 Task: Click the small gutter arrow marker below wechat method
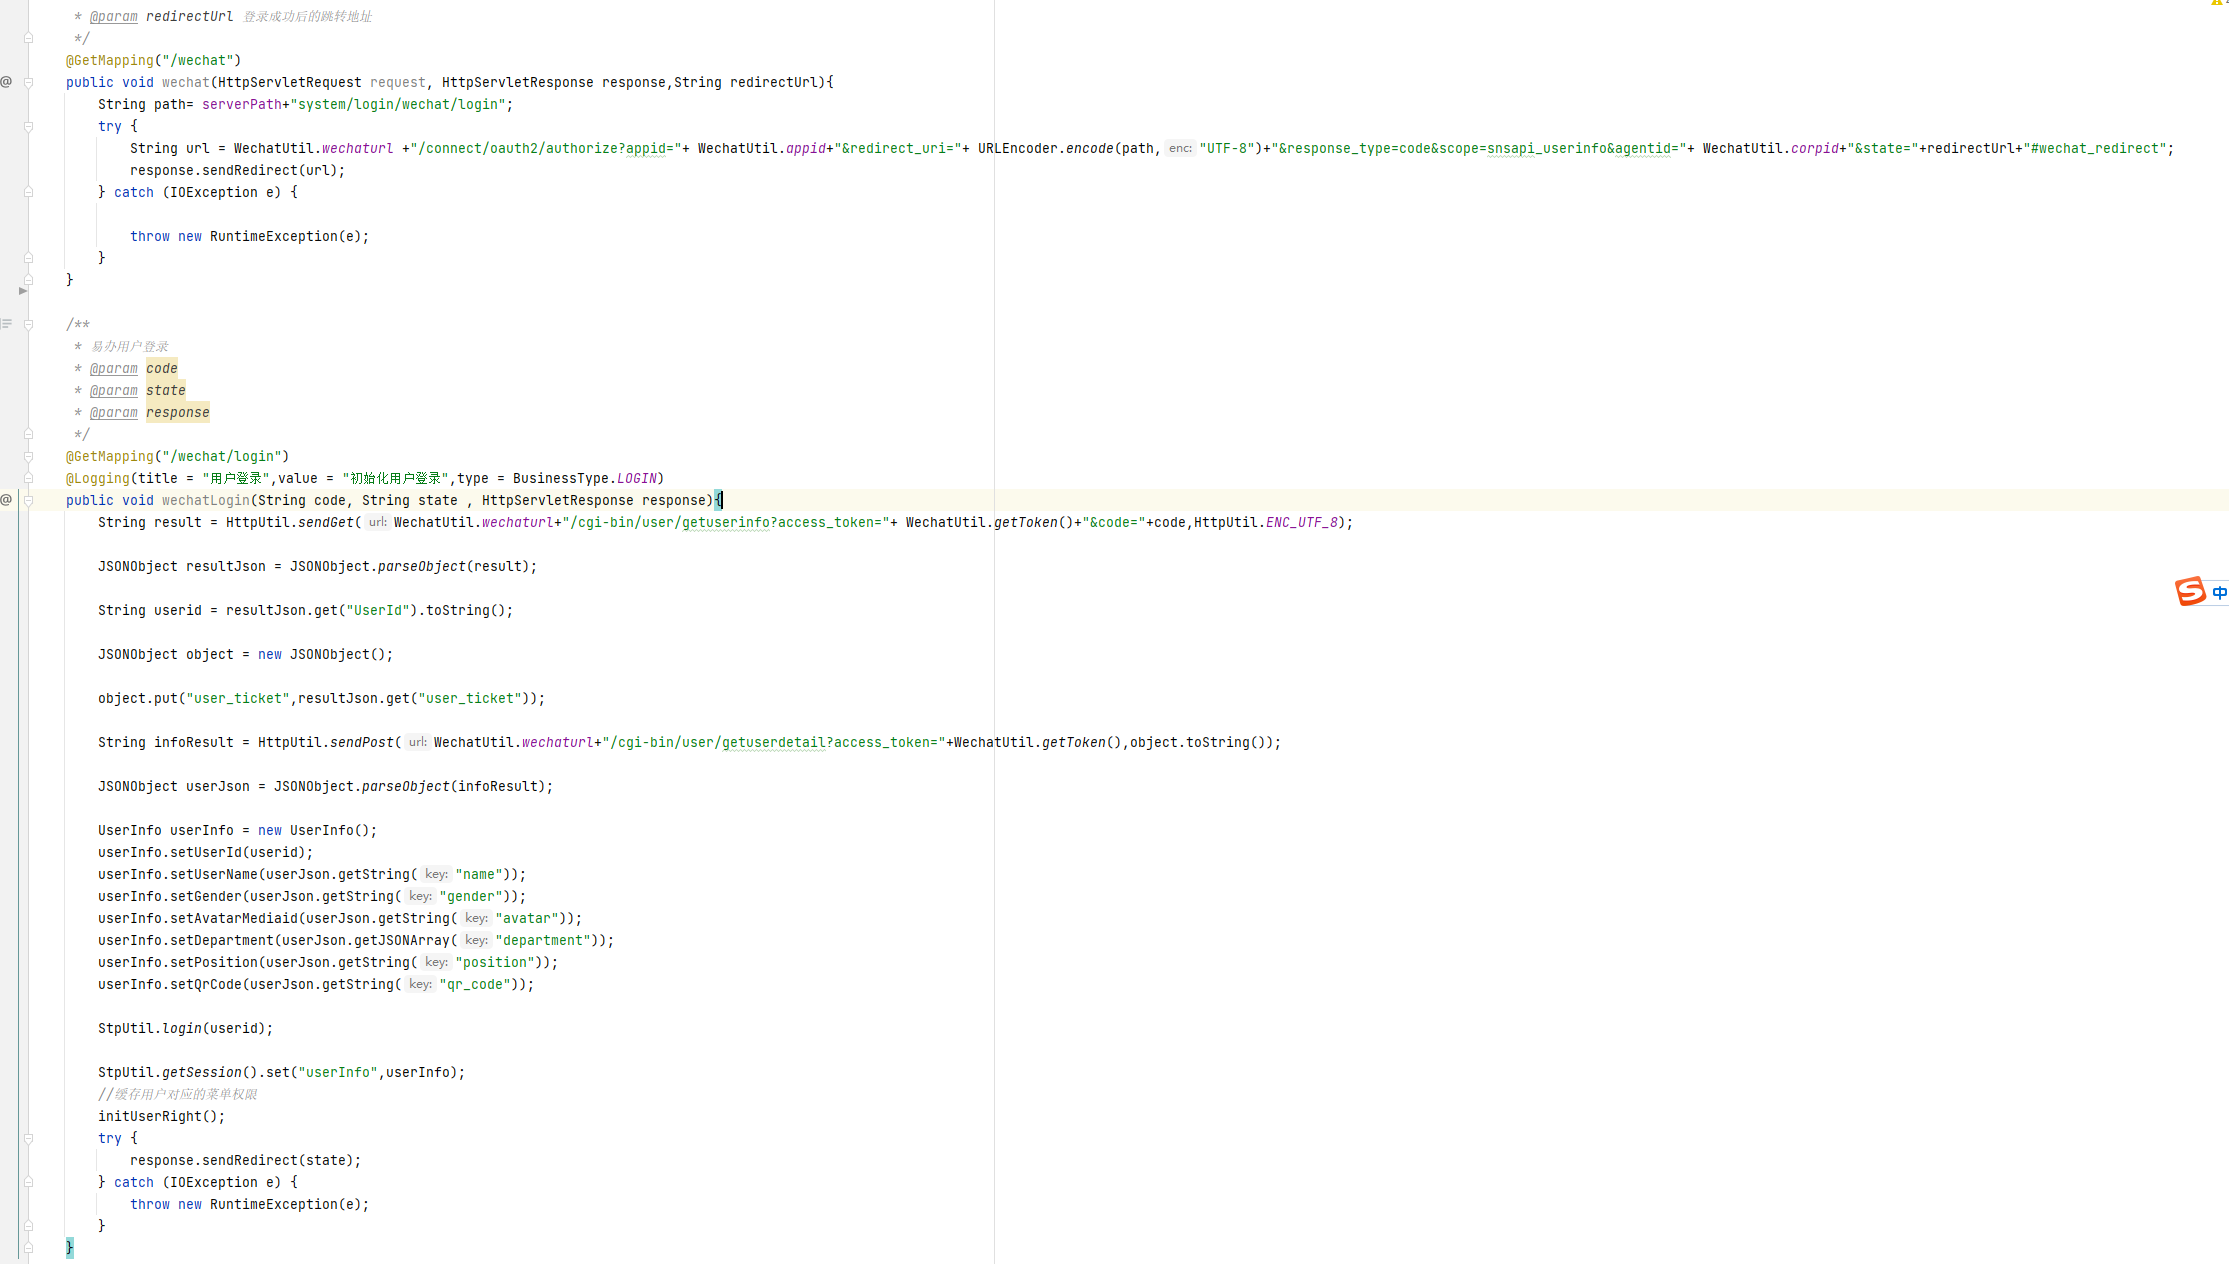[22, 291]
